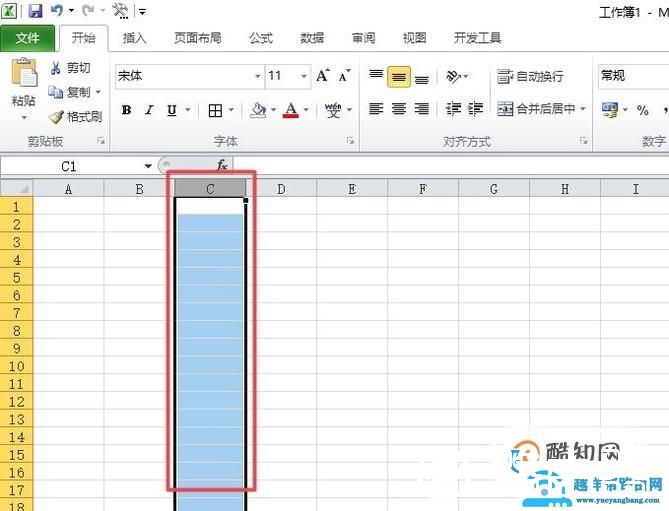Click the number format box showing 常规
Viewport: 669px width, 511px height.
[633, 76]
